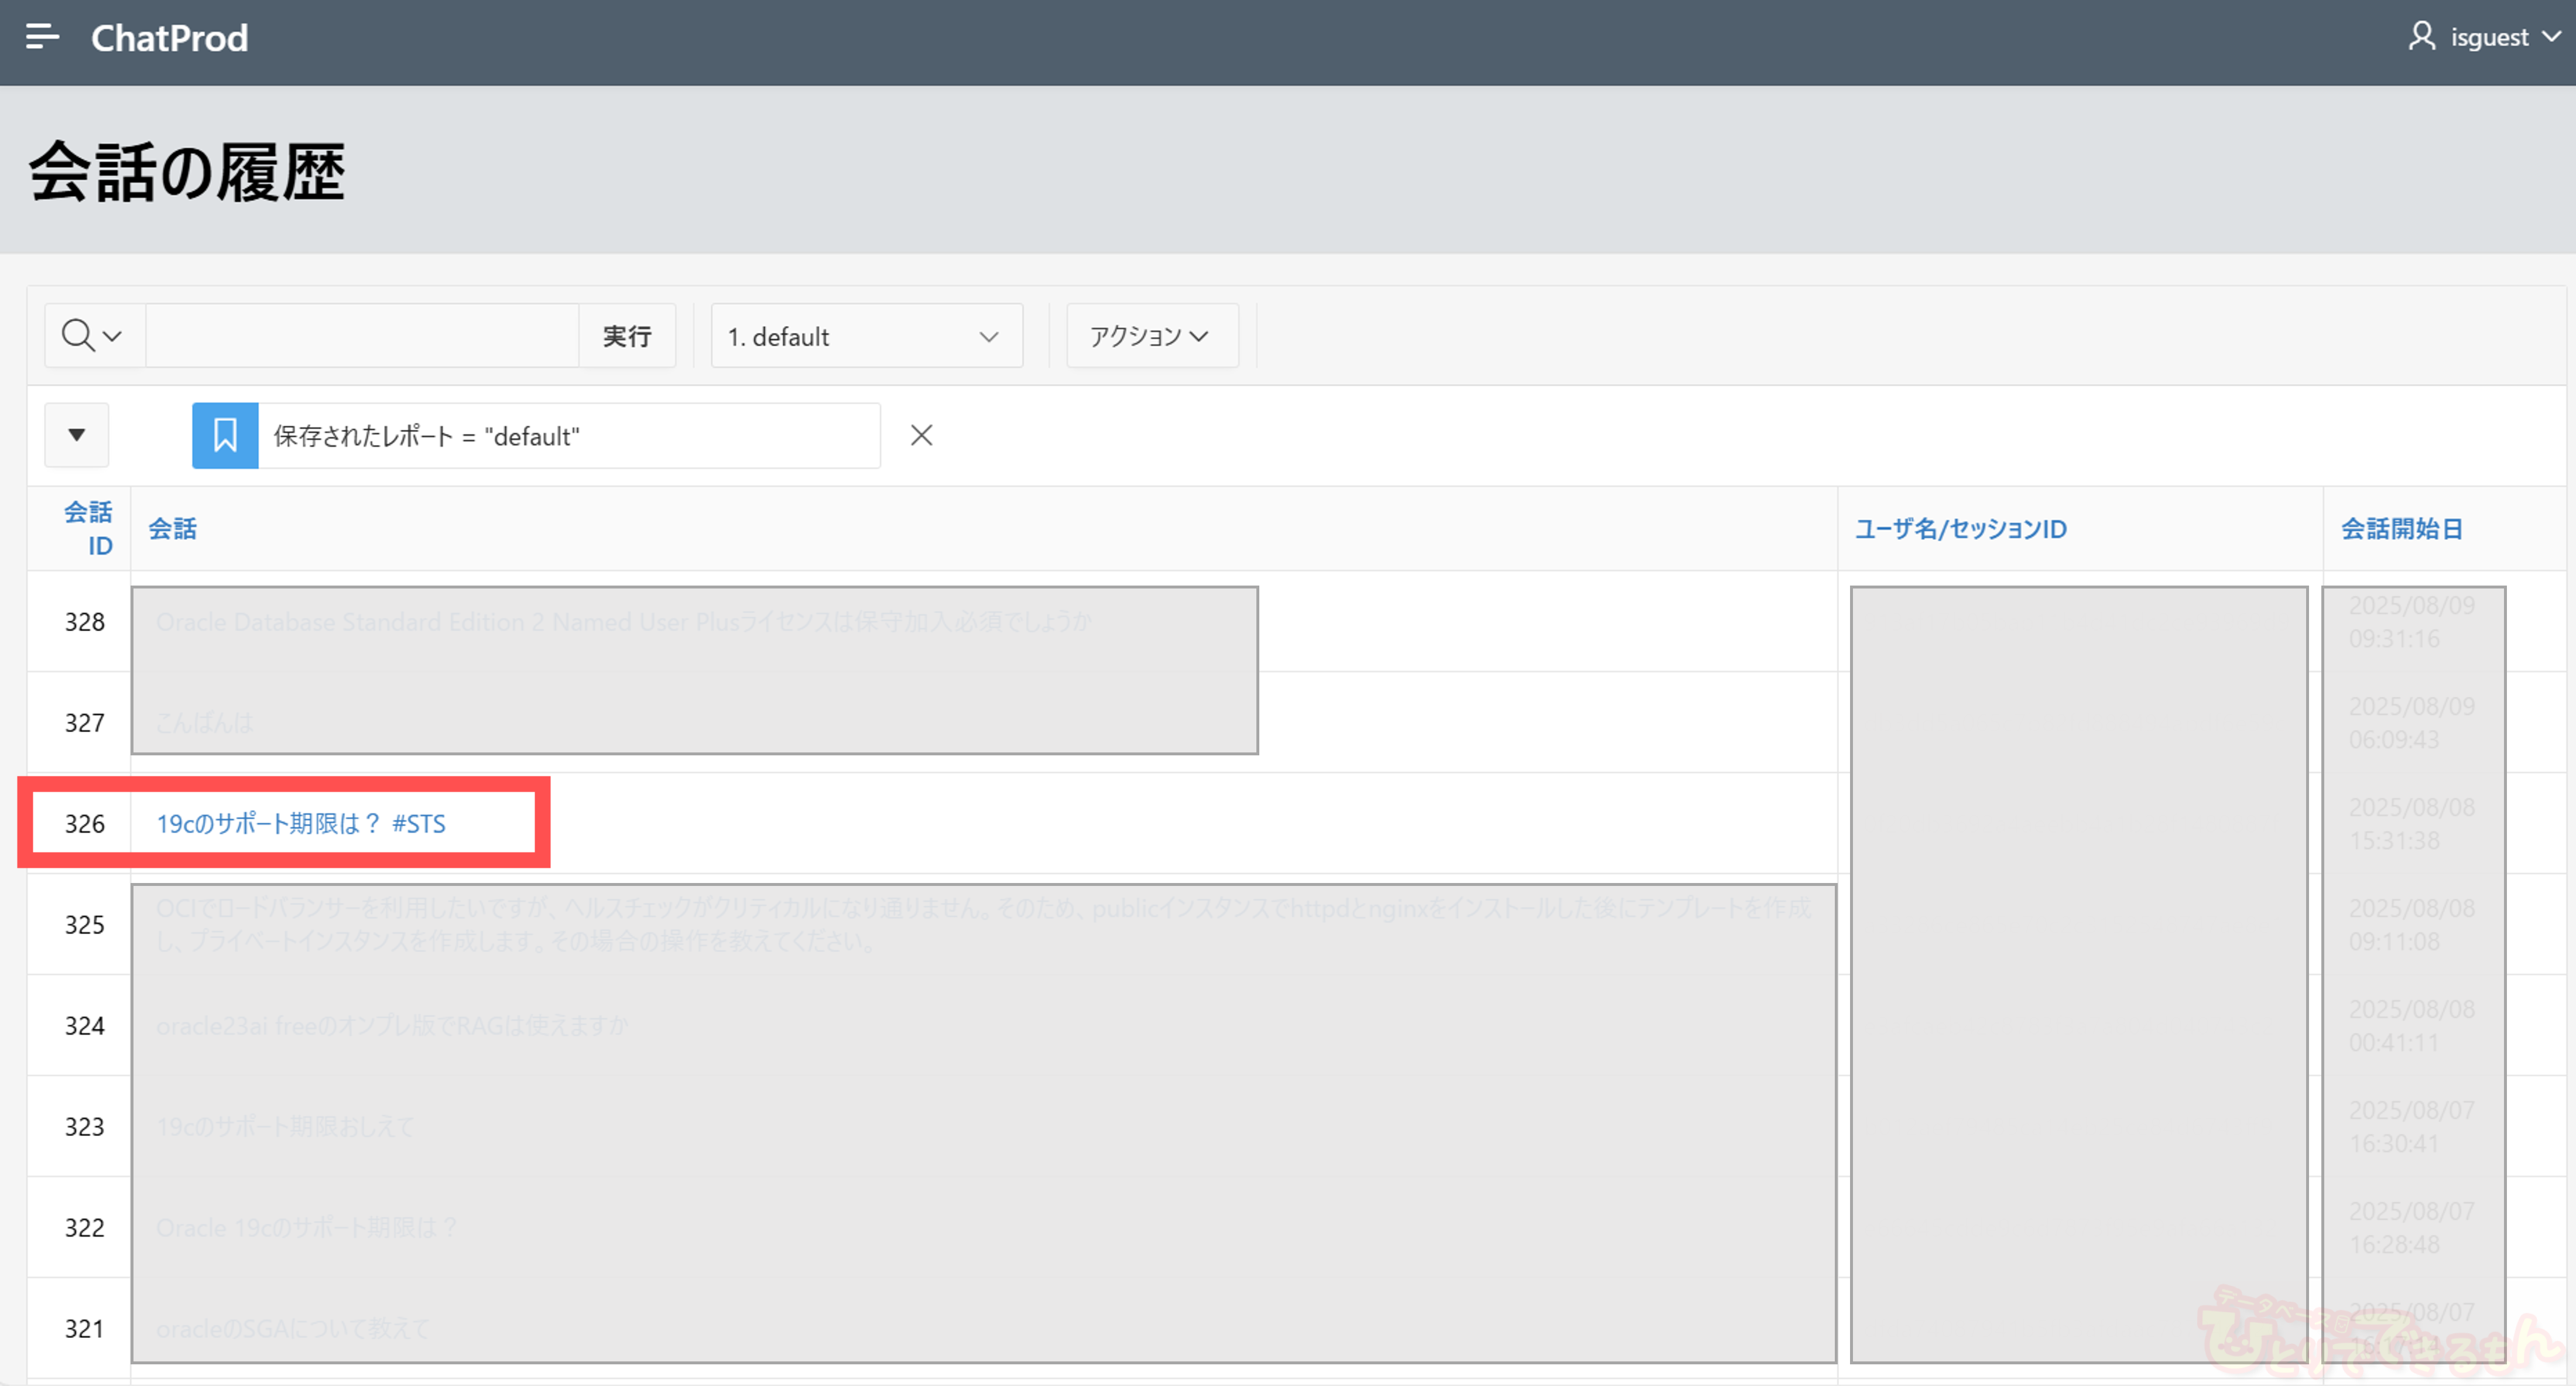Open the hamburger navigation menu
The height and width of the screenshot is (1386, 2576).
coord(42,37)
